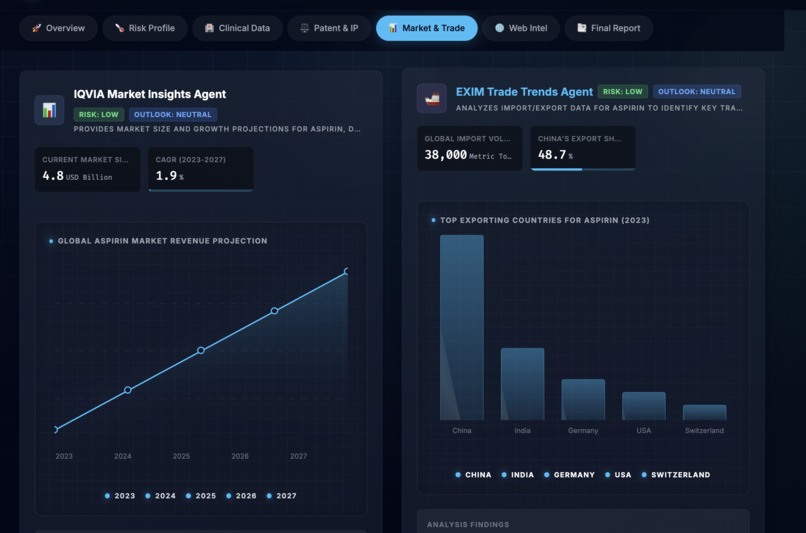Click the globe icon on Web Intel
The image size is (806, 533).
click(499, 28)
